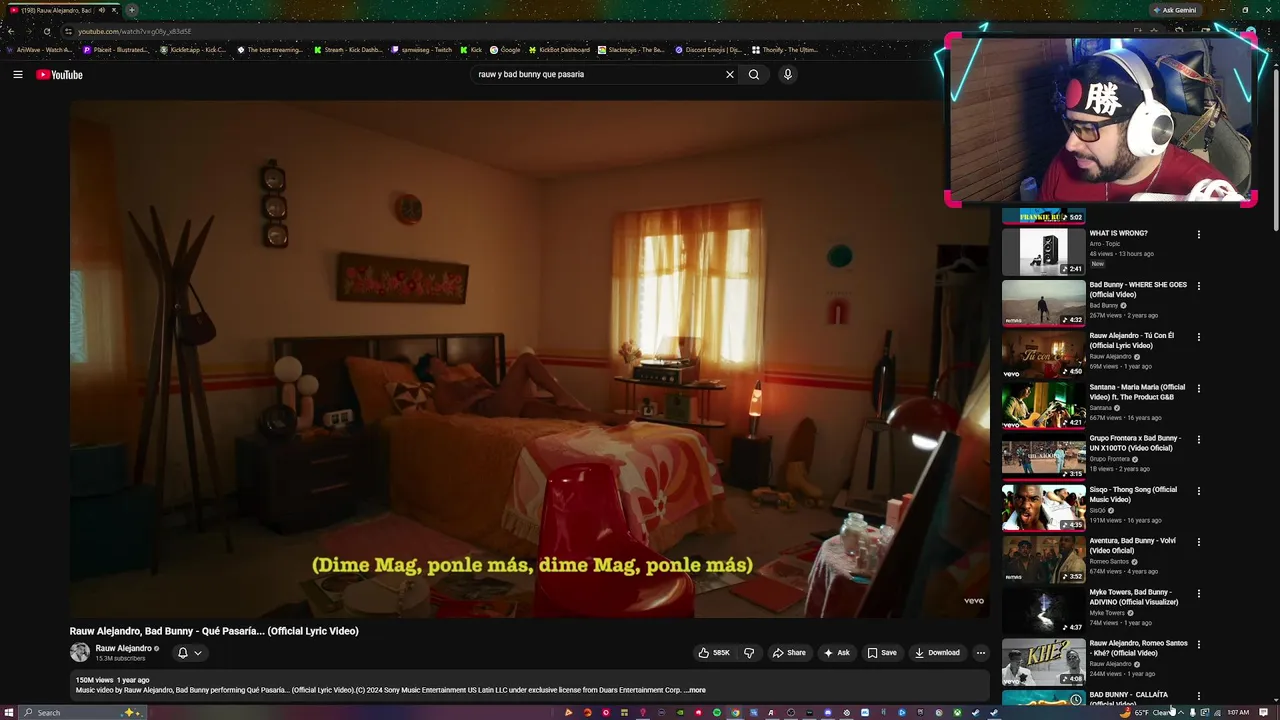Open Rauw Alejandro channel avatar
Viewport: 1280px width, 720px height.
[80, 653]
